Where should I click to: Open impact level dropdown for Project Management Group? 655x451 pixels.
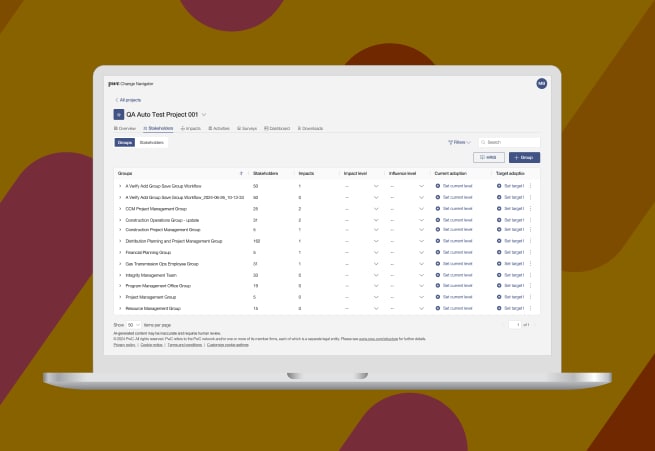click(x=377, y=297)
